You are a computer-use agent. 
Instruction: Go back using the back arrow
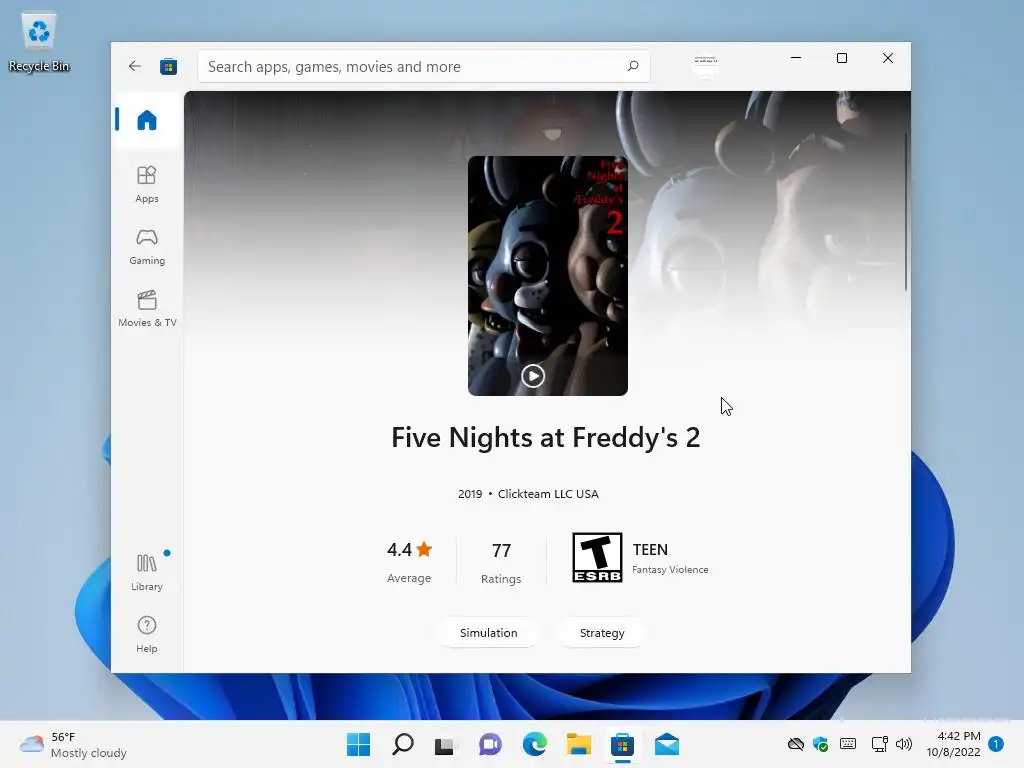[x=135, y=66]
